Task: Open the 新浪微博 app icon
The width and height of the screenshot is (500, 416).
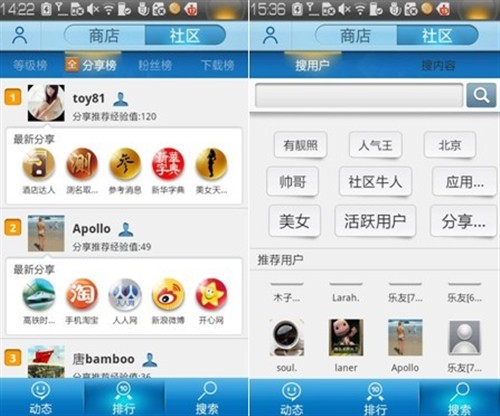Action: (x=168, y=295)
